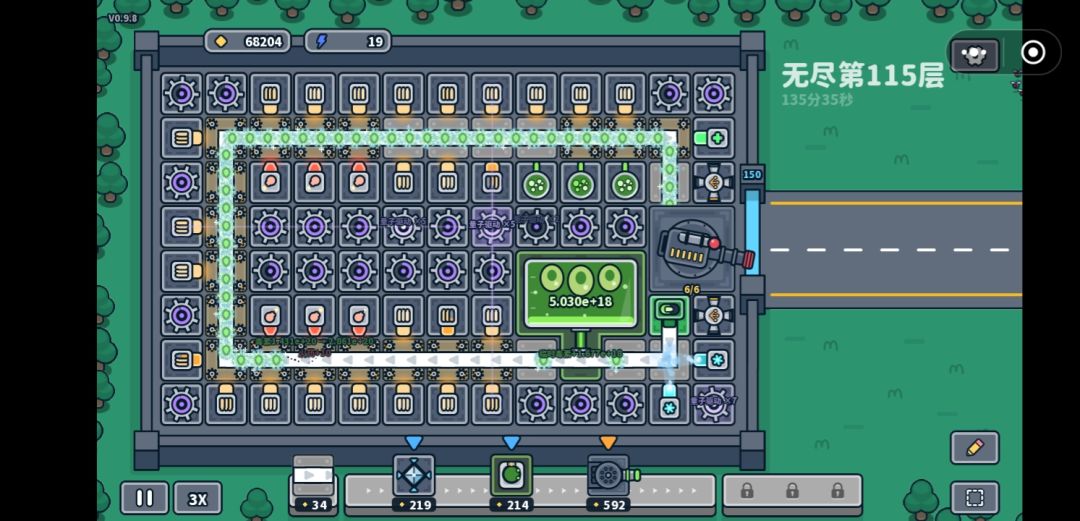
Task: Select the crystal module priced 219
Action: coord(413,482)
